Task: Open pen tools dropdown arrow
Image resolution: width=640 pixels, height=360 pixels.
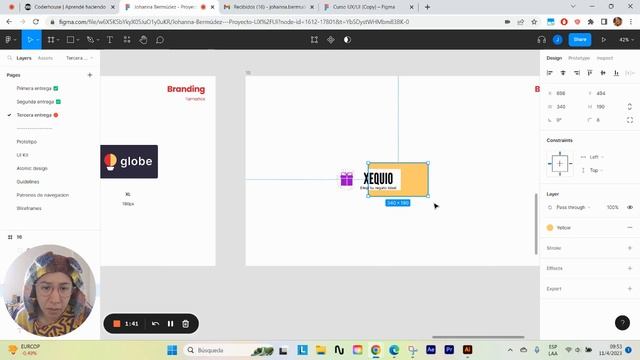Action: coord(98,40)
